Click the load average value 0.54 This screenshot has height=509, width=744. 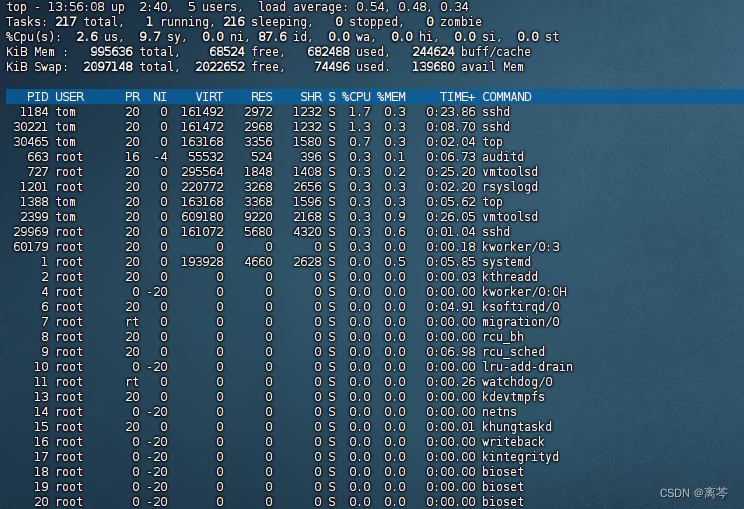(x=372, y=7)
